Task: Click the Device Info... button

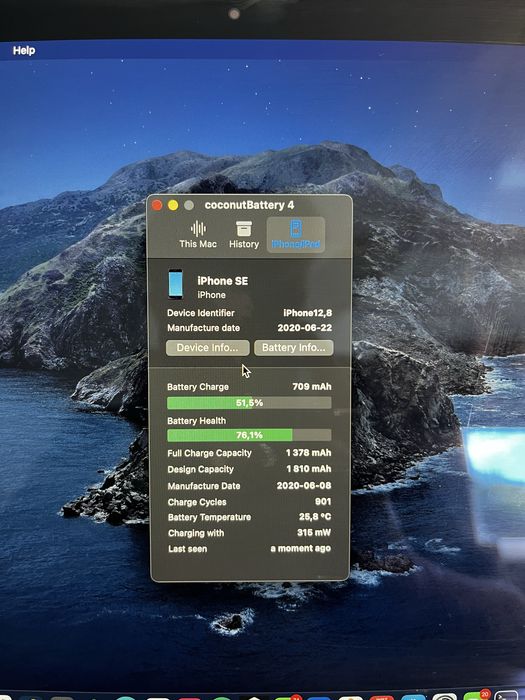Action: (x=208, y=348)
